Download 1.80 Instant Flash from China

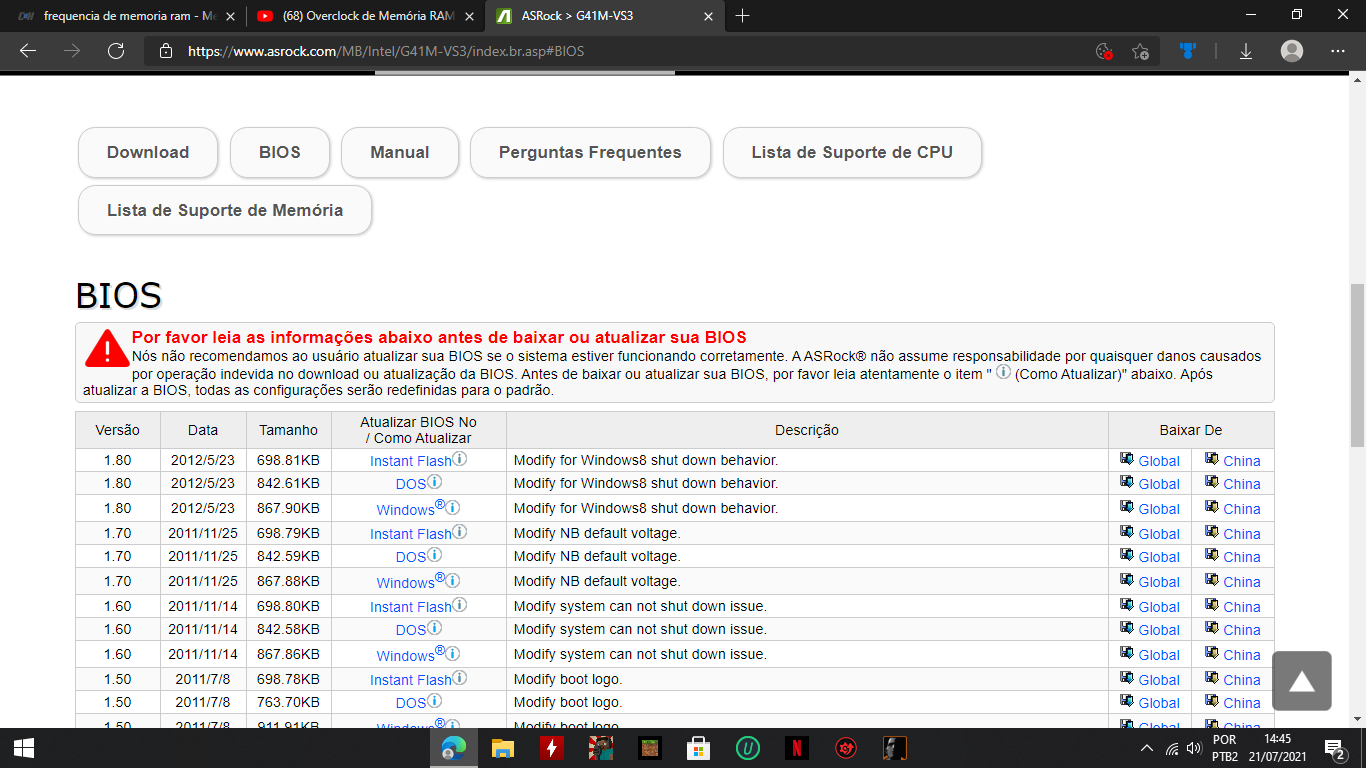coord(1242,461)
